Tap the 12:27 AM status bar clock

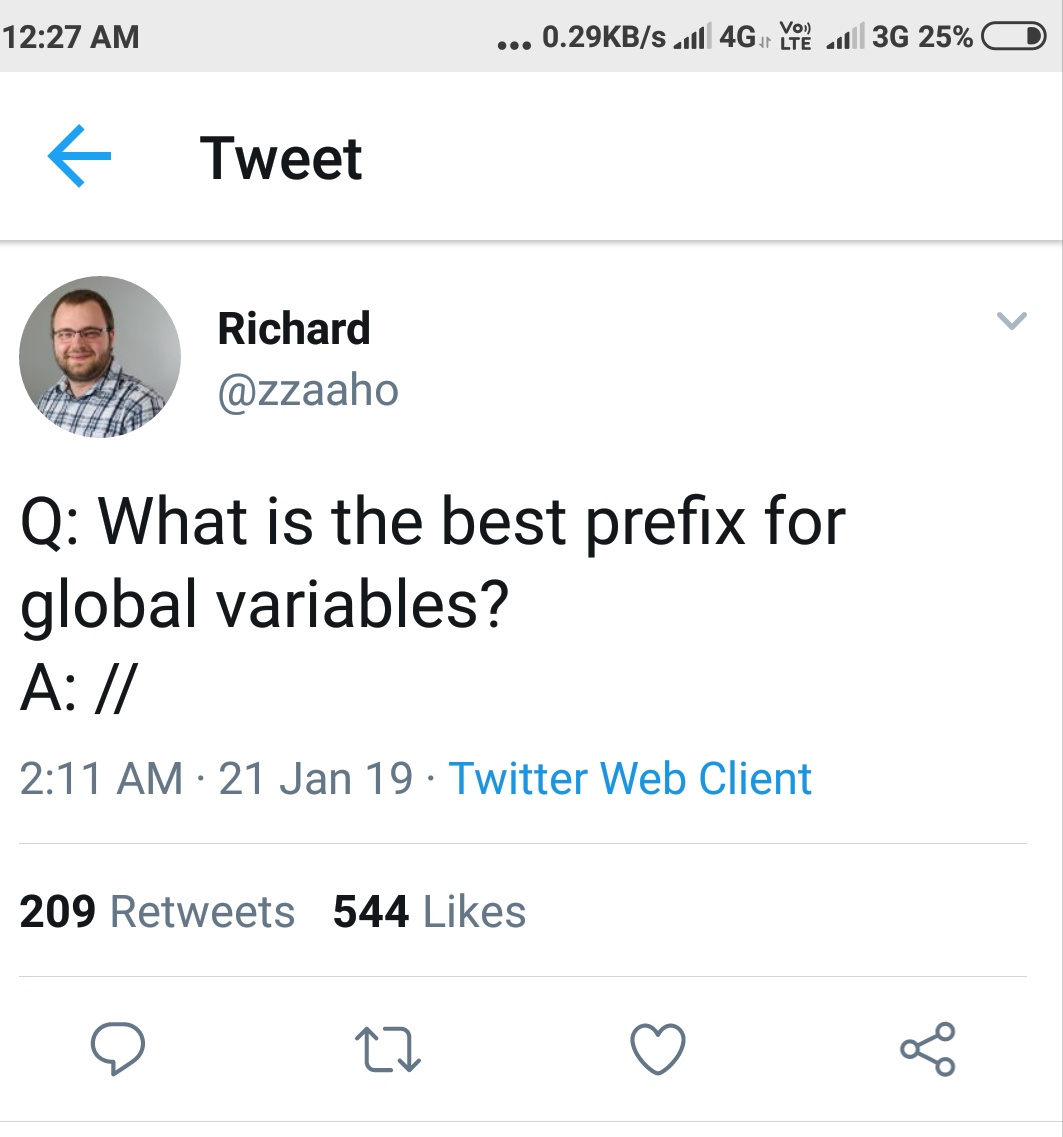72,37
